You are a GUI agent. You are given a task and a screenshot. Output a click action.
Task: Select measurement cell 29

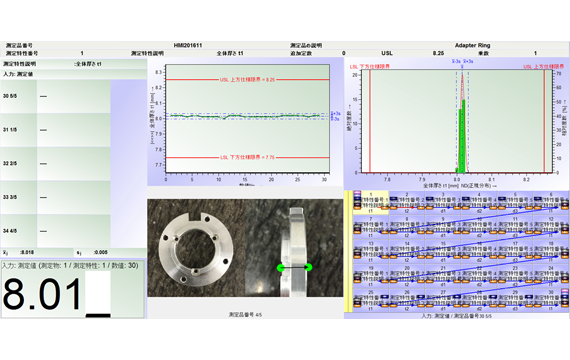[x=515, y=300]
